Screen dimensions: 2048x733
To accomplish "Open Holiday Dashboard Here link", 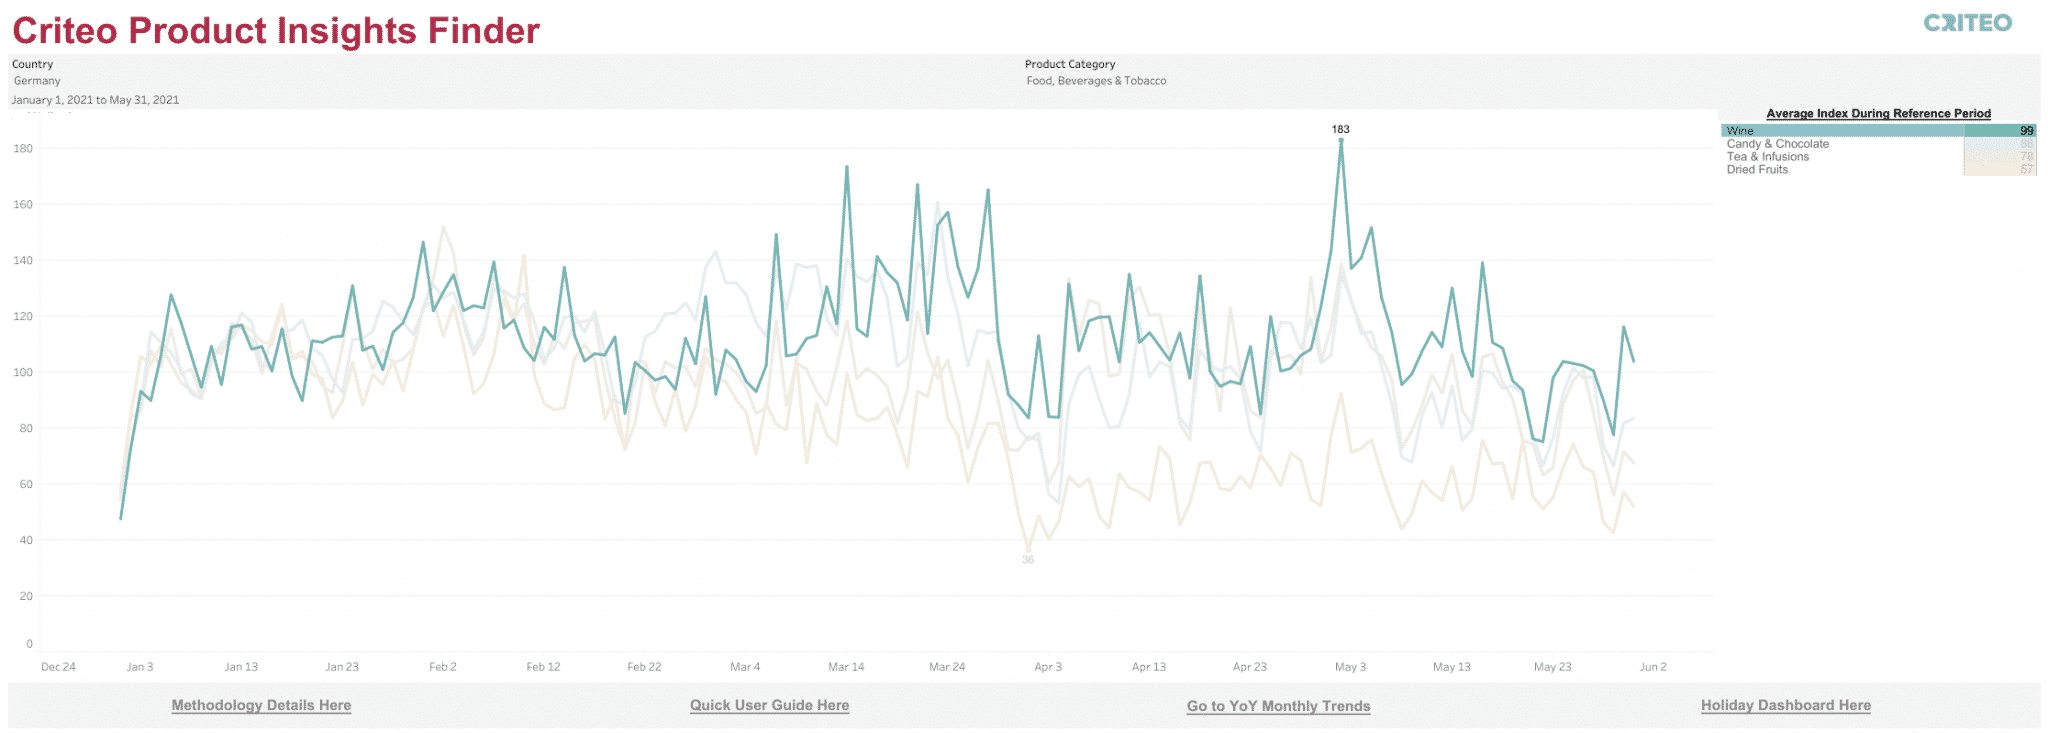I will pos(1785,705).
